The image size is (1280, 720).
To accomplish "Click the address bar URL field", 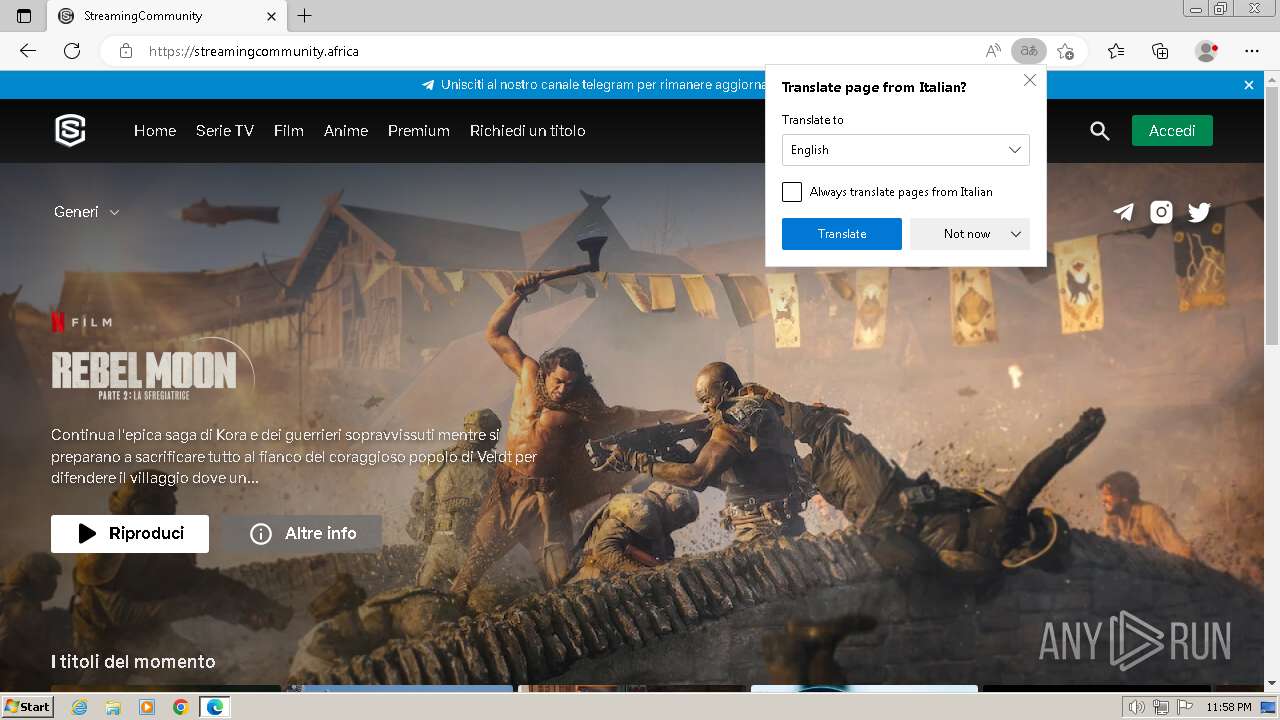I will pyautogui.click(x=560, y=51).
